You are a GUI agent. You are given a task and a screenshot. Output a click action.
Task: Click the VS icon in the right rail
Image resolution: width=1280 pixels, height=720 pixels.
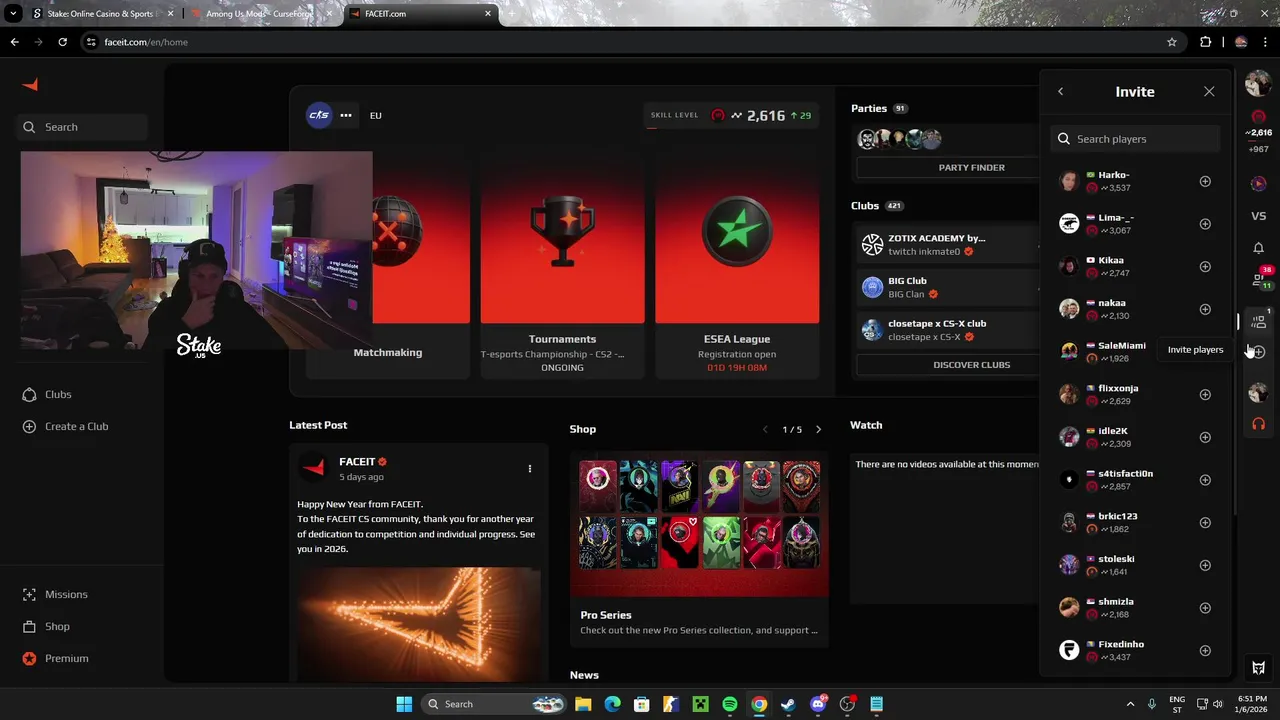tap(1258, 216)
